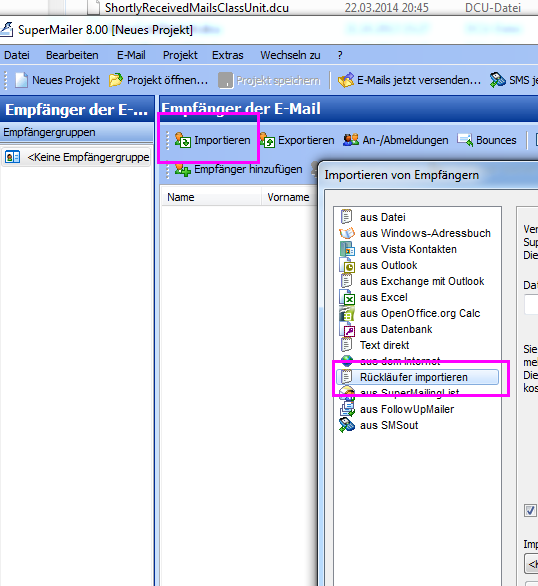Click the Importieren icon in recipient toolbar
This screenshot has width=538, height=586.
click(183, 140)
